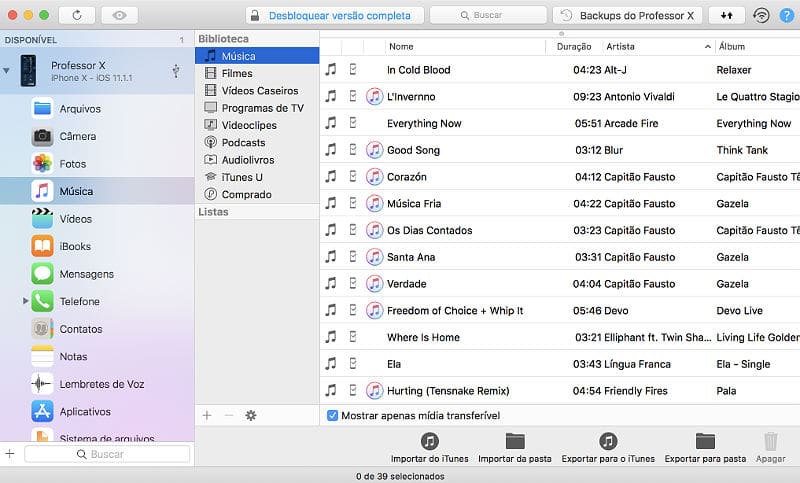800x483 pixels.
Task: Click the iTunes icon beside L'Invernno
Action: (x=374, y=96)
